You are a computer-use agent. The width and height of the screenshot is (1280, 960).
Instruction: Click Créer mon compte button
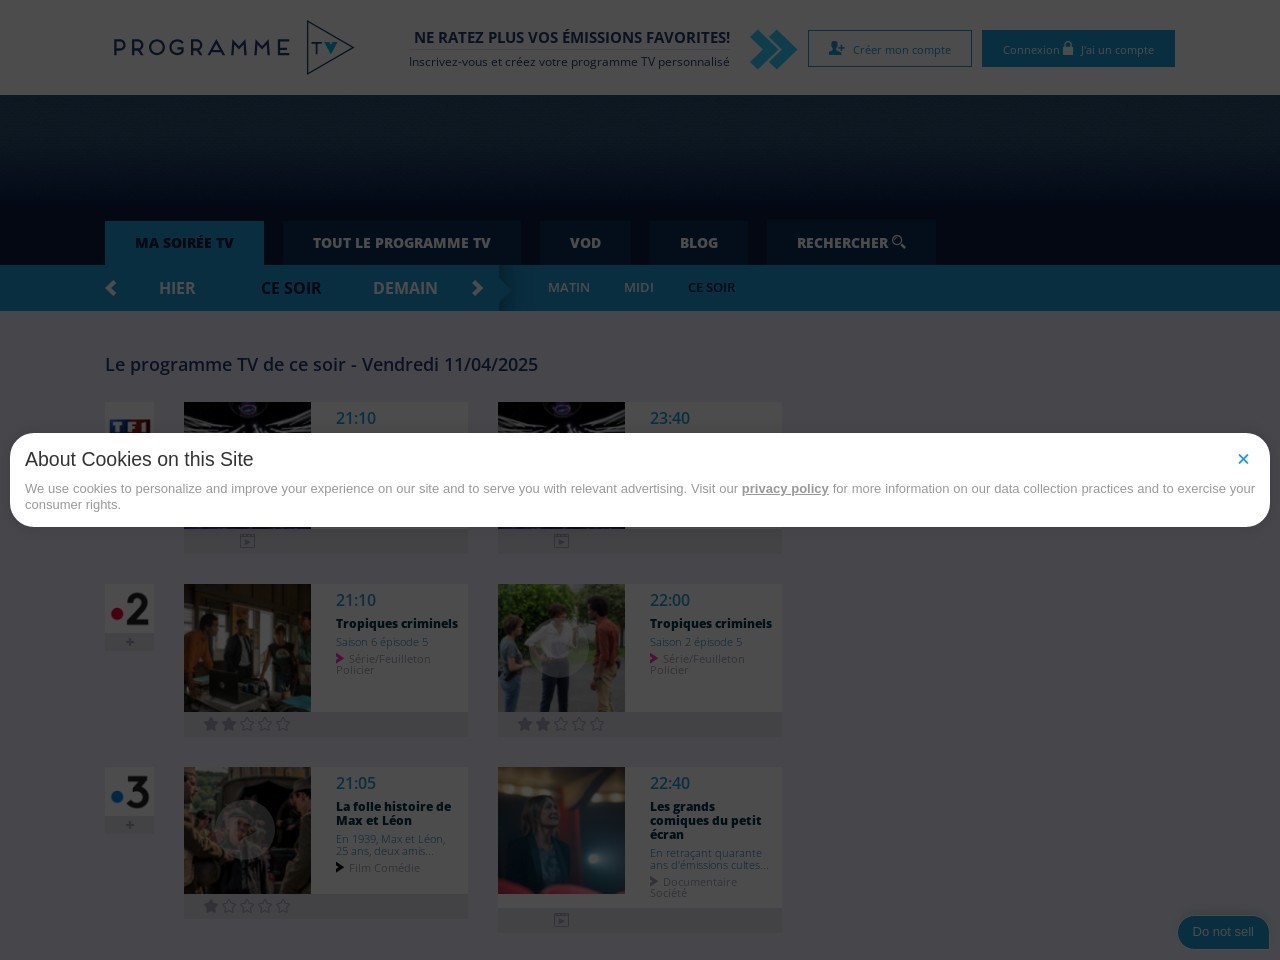coord(890,49)
